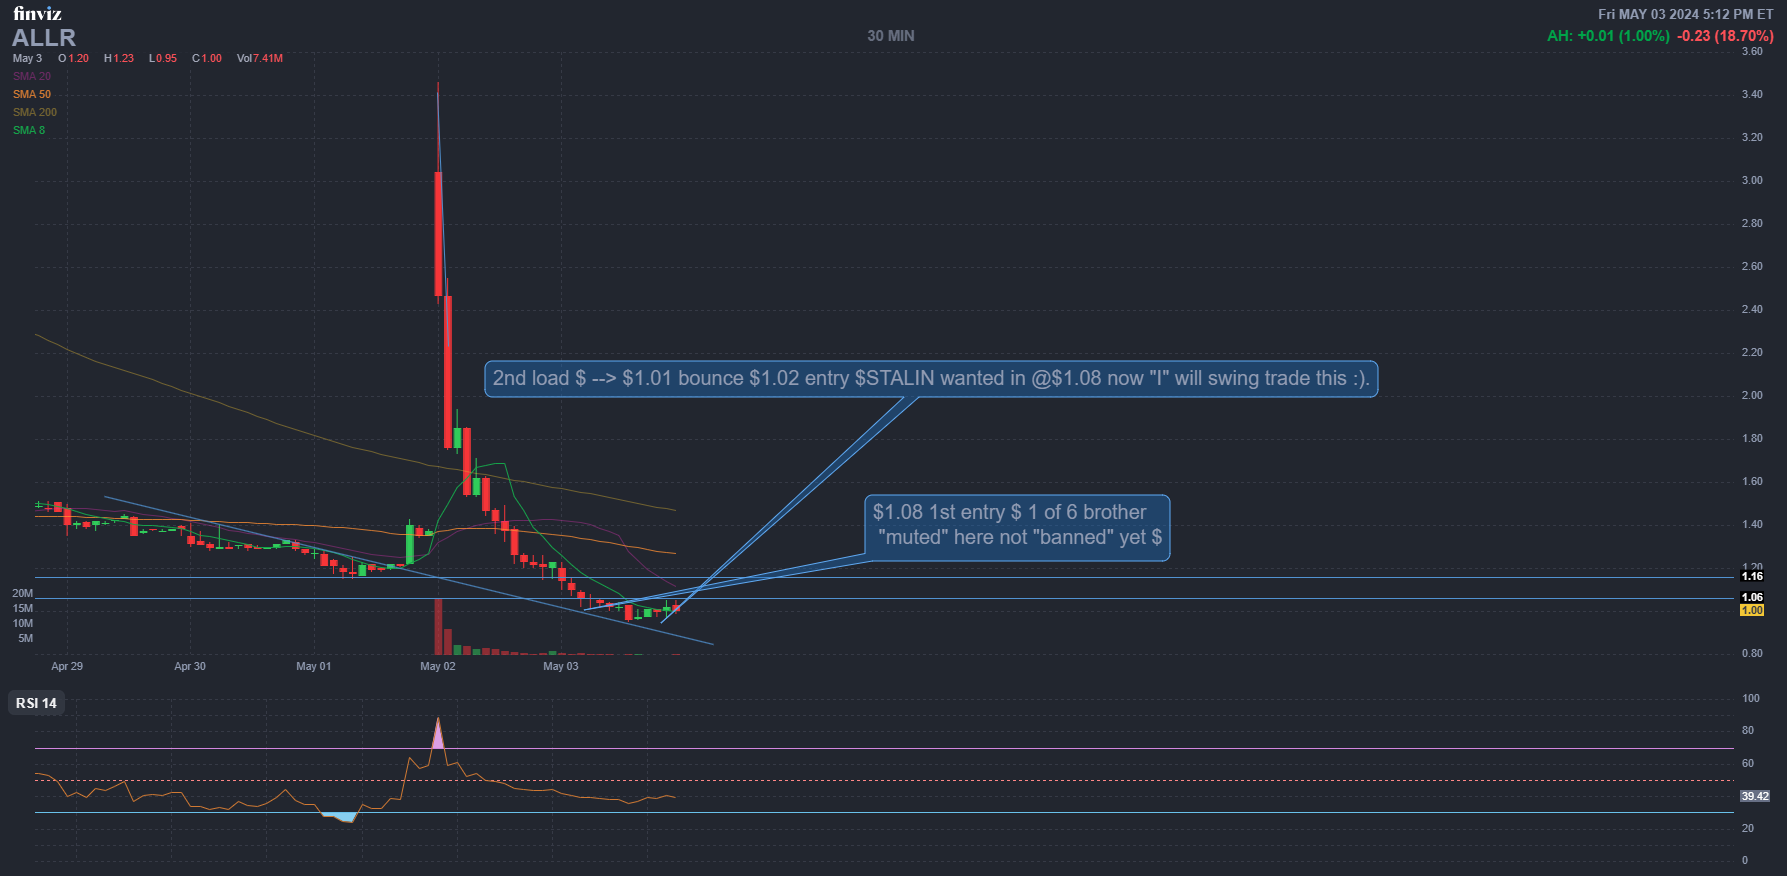Click the 1.16 price level tag
The width and height of the screenshot is (1787, 876).
click(x=1752, y=576)
